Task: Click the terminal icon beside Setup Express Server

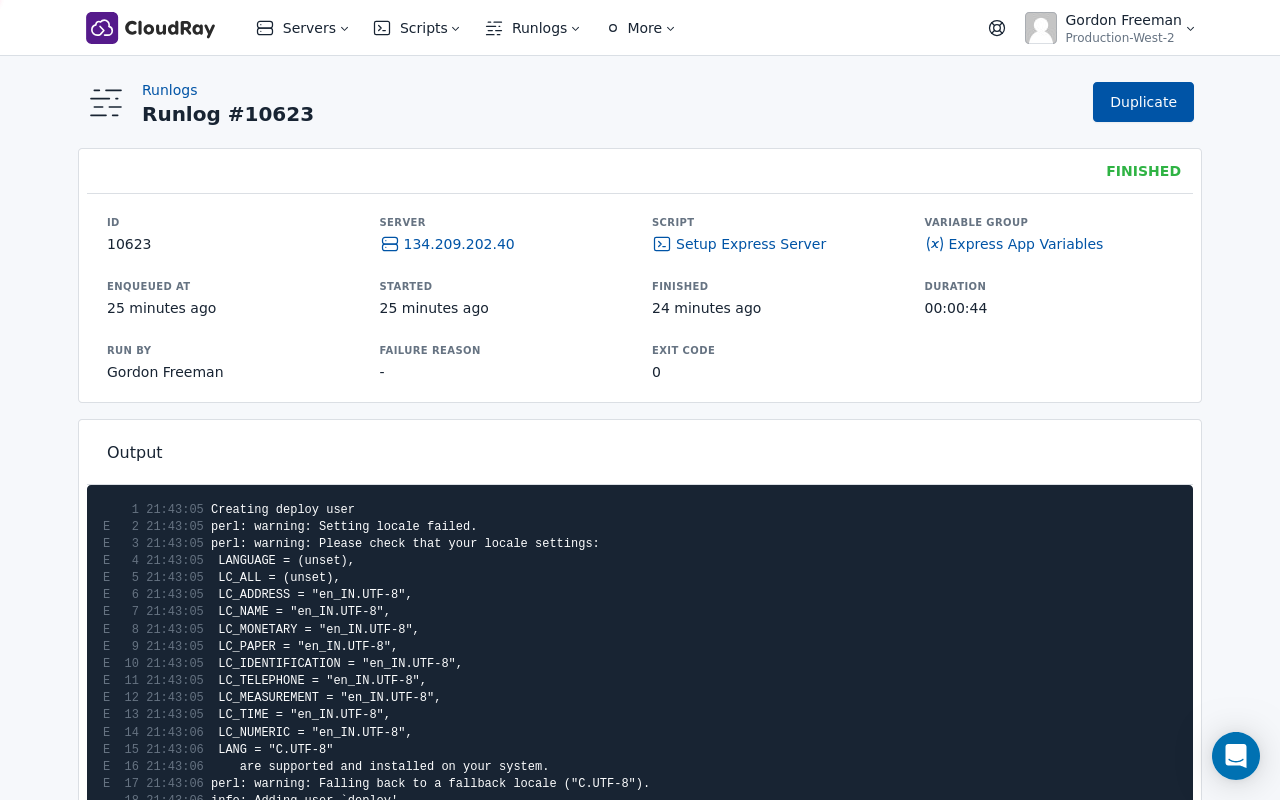Action: 661,244
